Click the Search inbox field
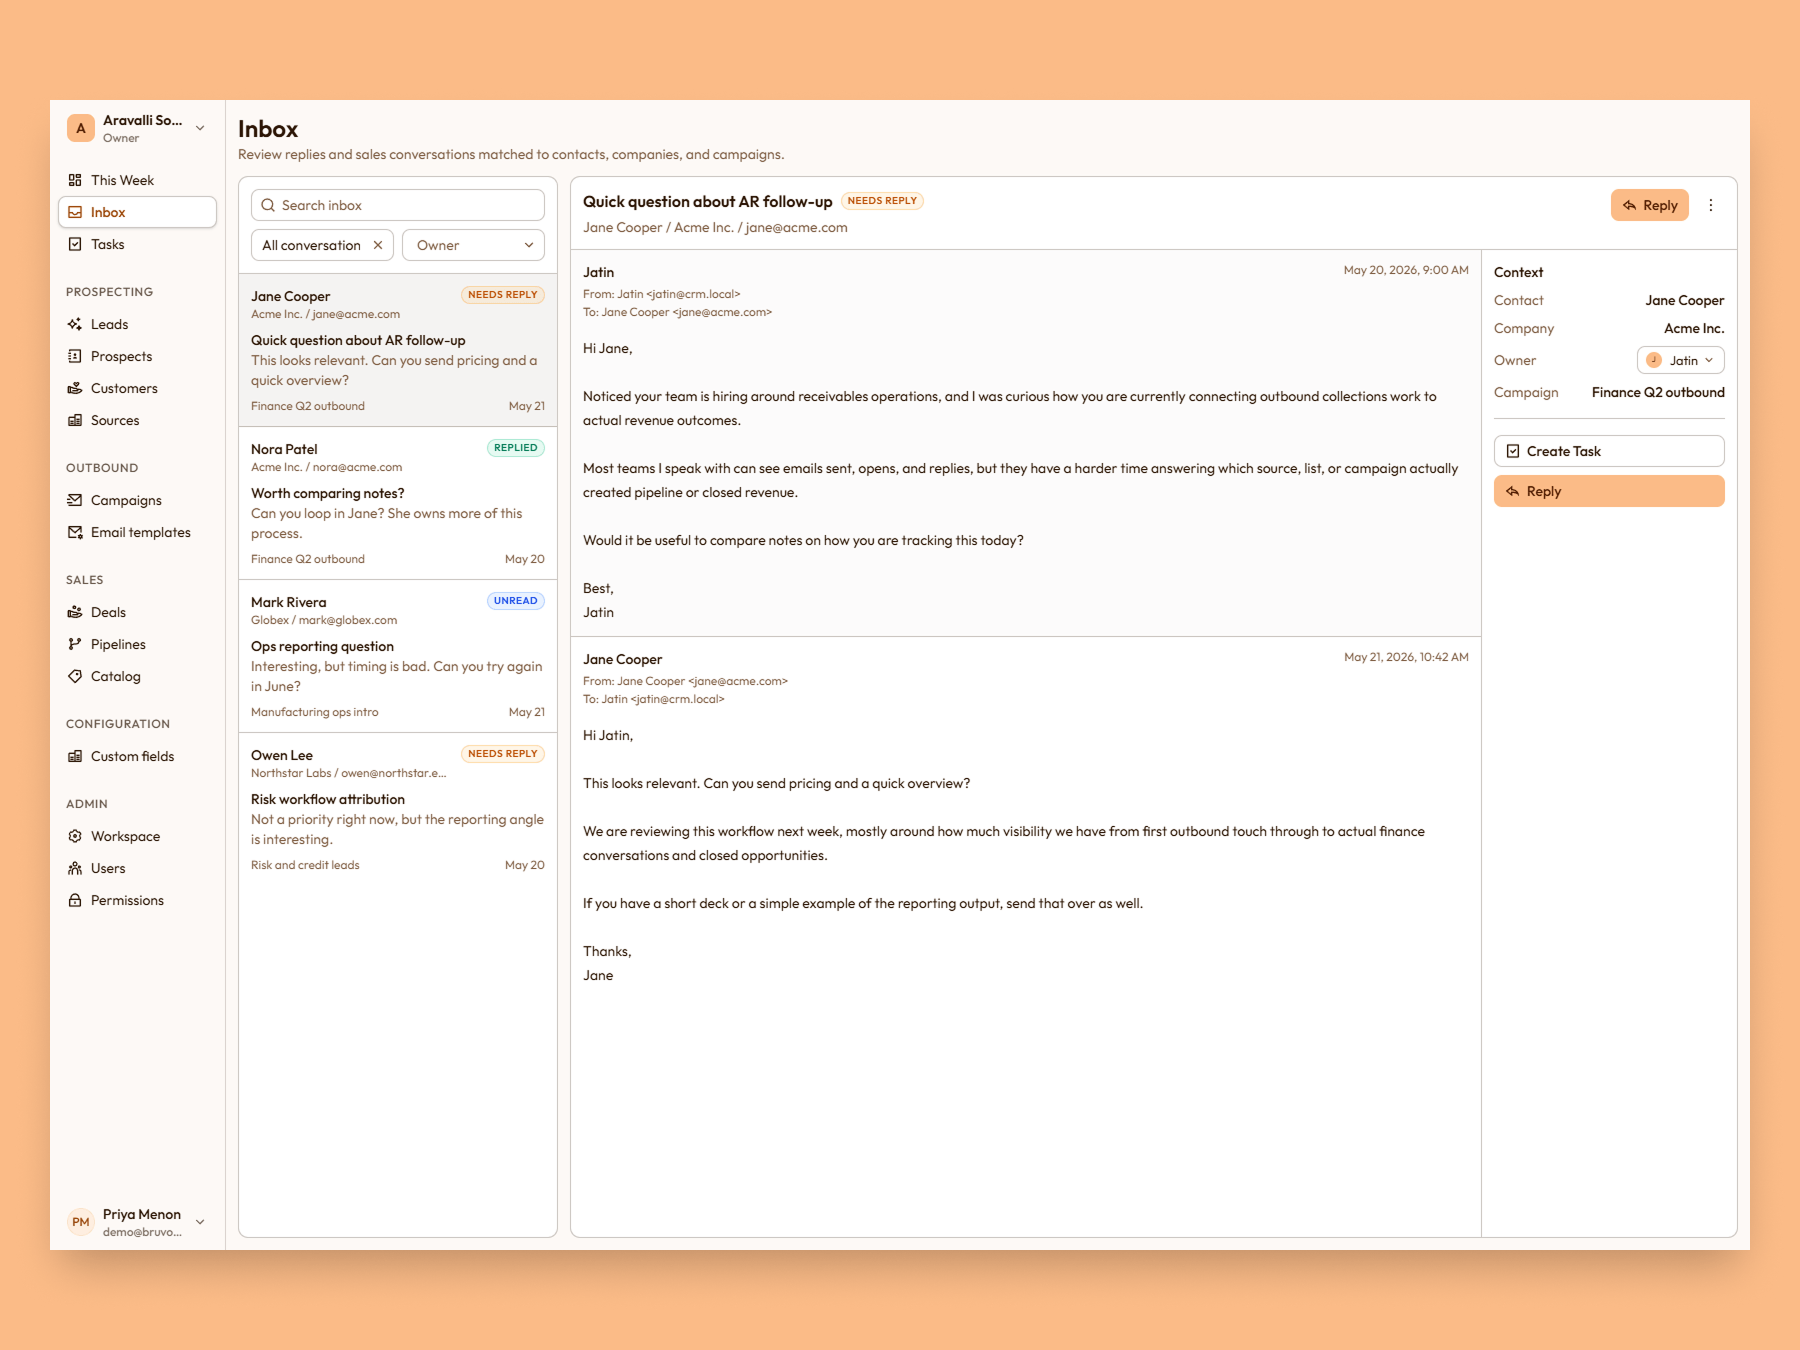 (398, 205)
